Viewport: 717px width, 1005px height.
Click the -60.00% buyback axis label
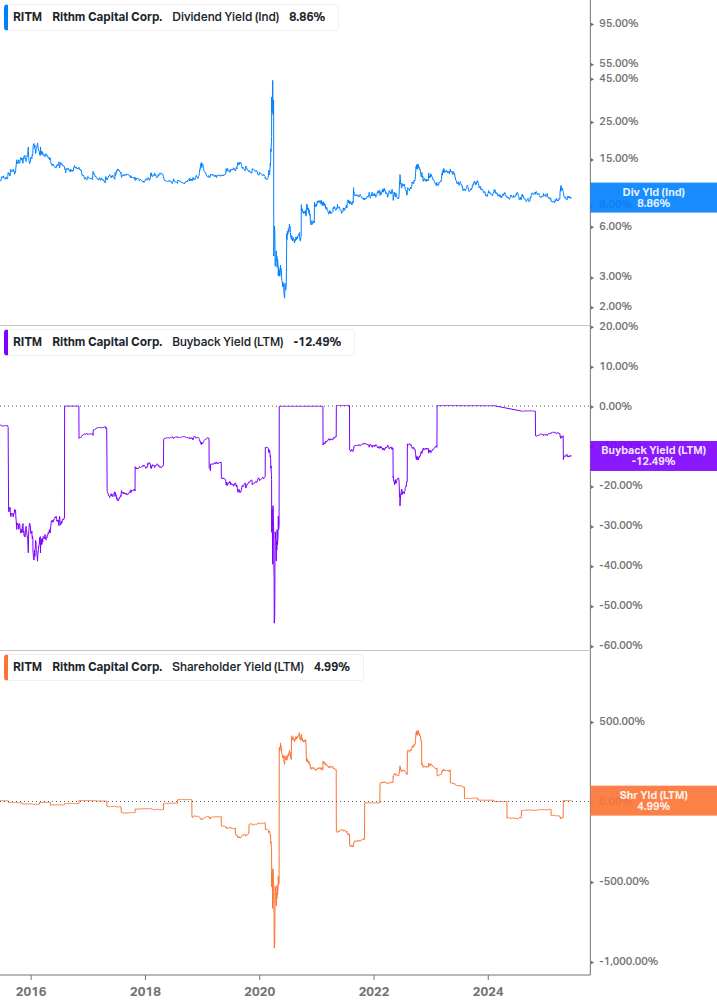(620, 646)
